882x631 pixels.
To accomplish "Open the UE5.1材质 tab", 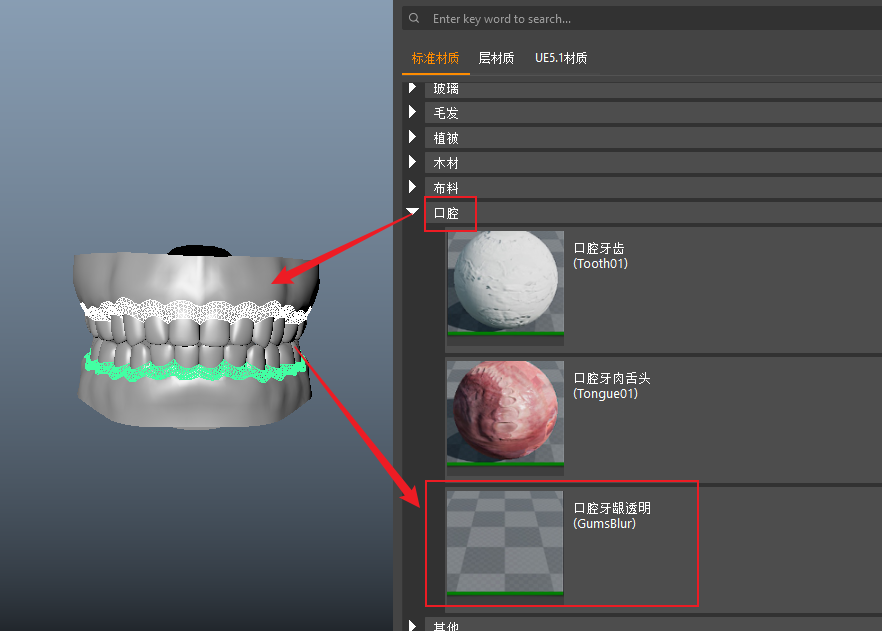I will click(561, 58).
